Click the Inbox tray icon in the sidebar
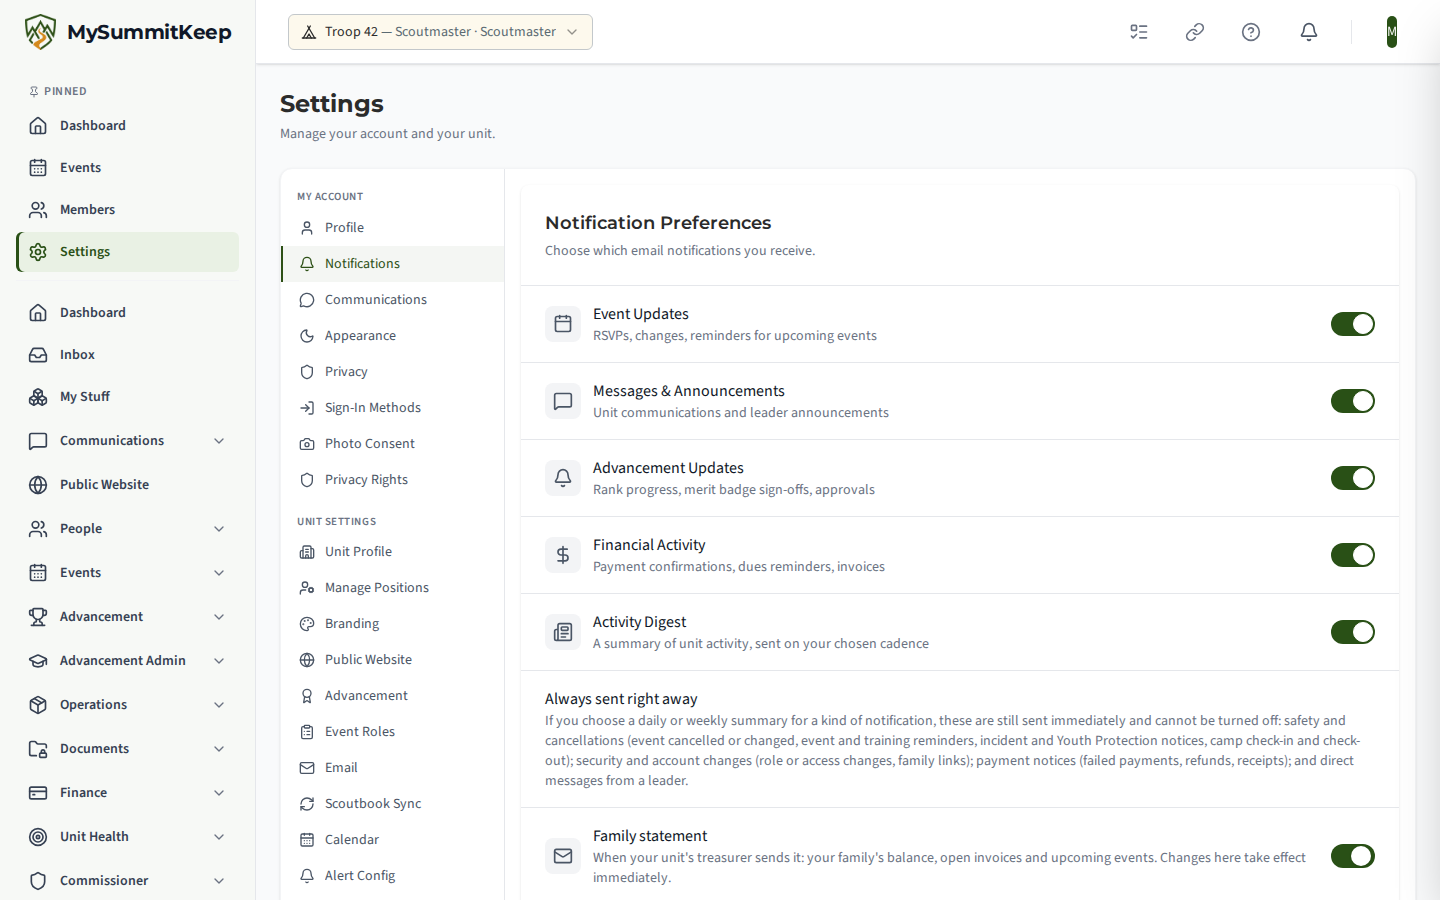 click(38, 355)
